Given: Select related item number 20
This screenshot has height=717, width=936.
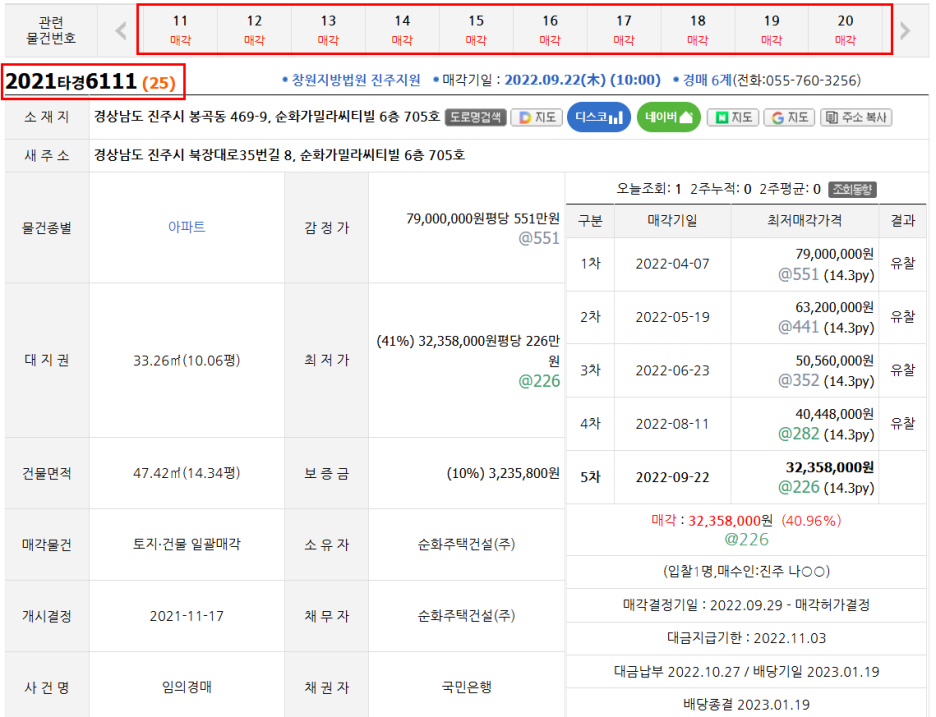Looking at the screenshot, I should pyautogui.click(x=845, y=30).
